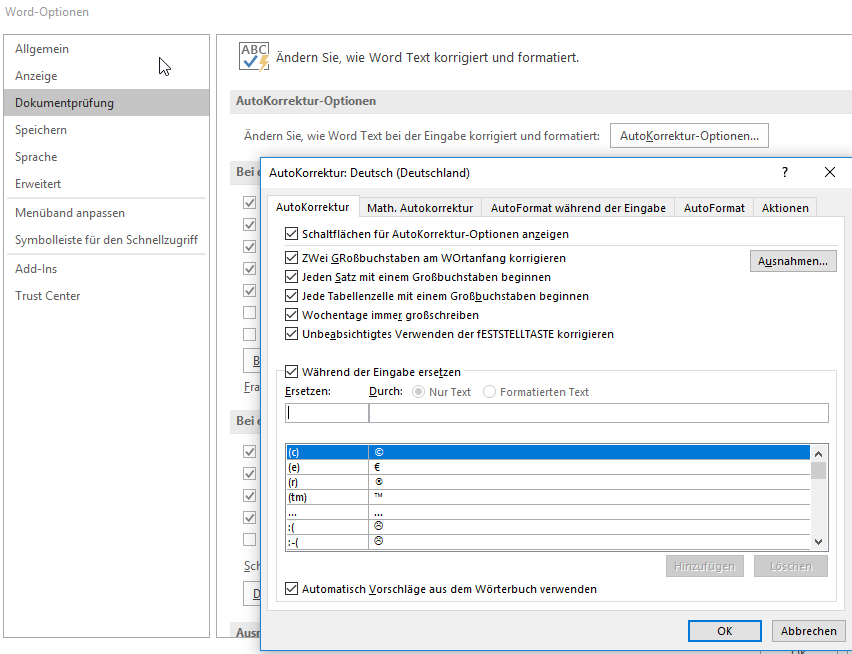The width and height of the screenshot is (852, 654).
Task: Open the Ausnahmen... button
Action: (x=793, y=261)
